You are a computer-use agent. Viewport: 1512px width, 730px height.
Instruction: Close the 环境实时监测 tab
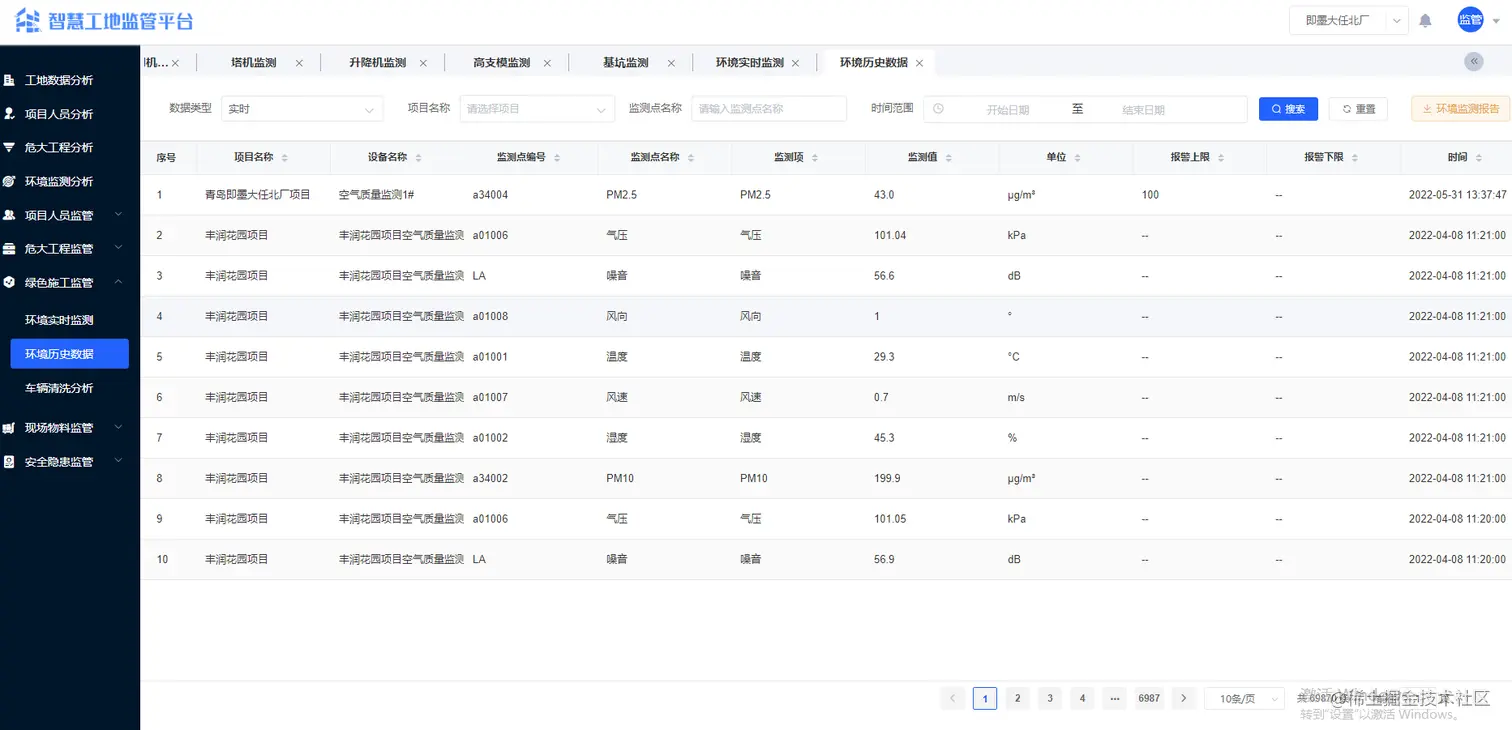(795, 63)
